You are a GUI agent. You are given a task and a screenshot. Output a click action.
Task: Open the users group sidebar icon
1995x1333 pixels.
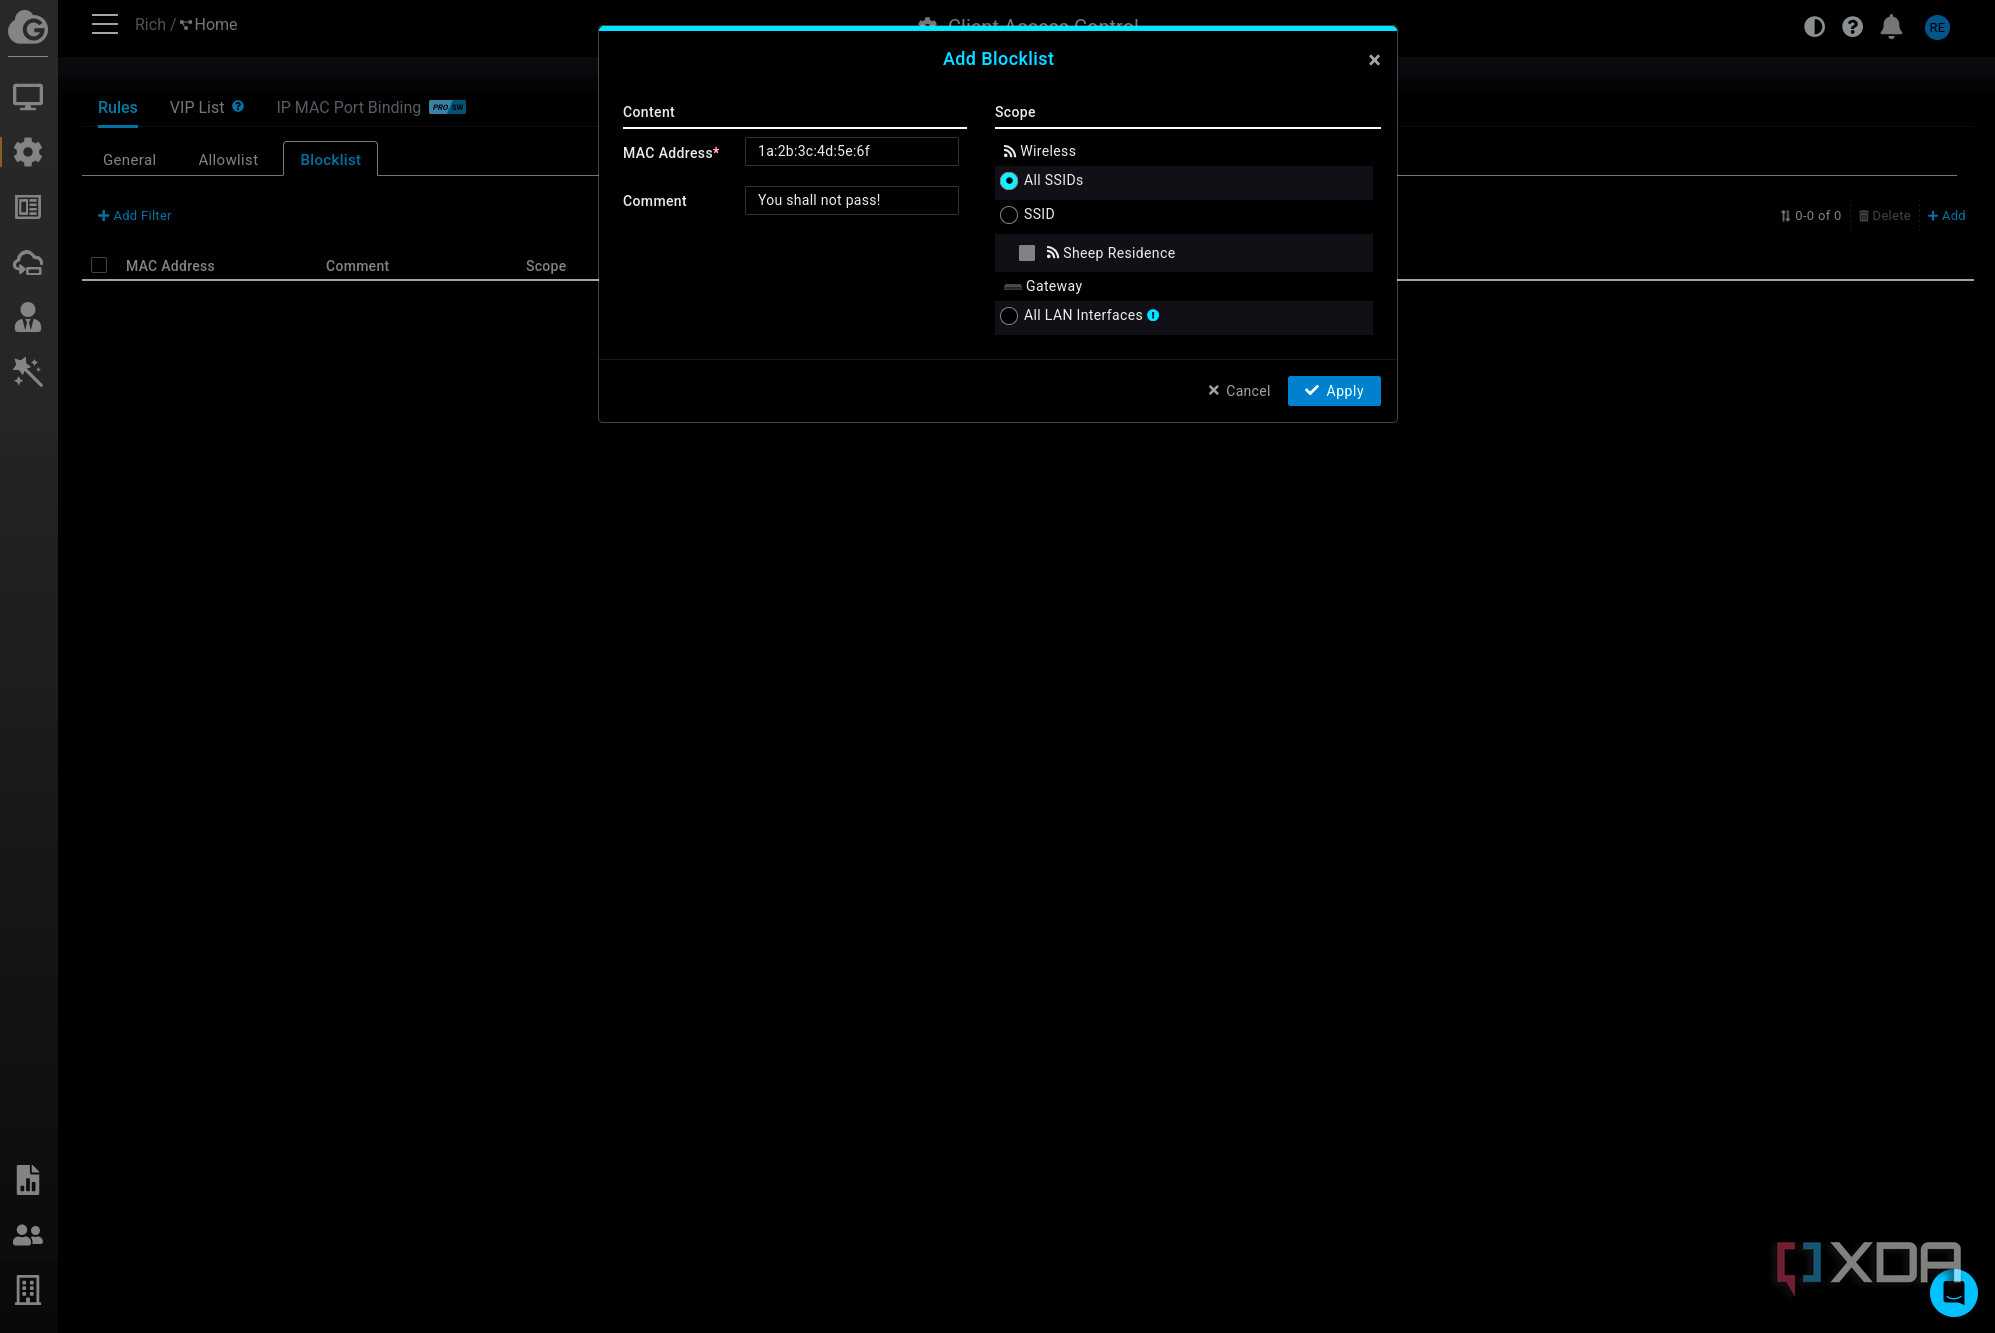pyautogui.click(x=28, y=1235)
